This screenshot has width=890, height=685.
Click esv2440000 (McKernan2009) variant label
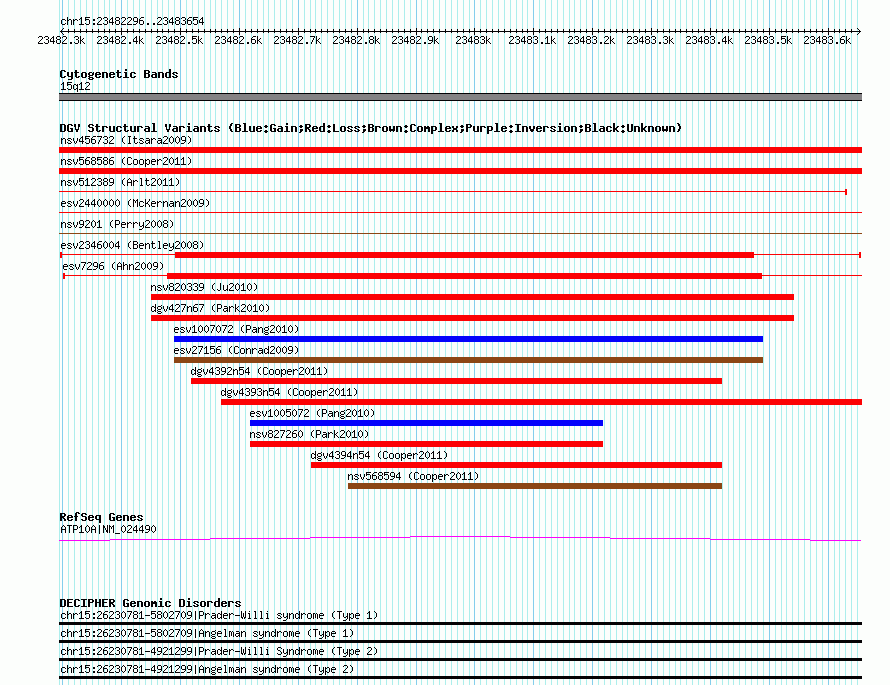pyautogui.click(x=135, y=203)
